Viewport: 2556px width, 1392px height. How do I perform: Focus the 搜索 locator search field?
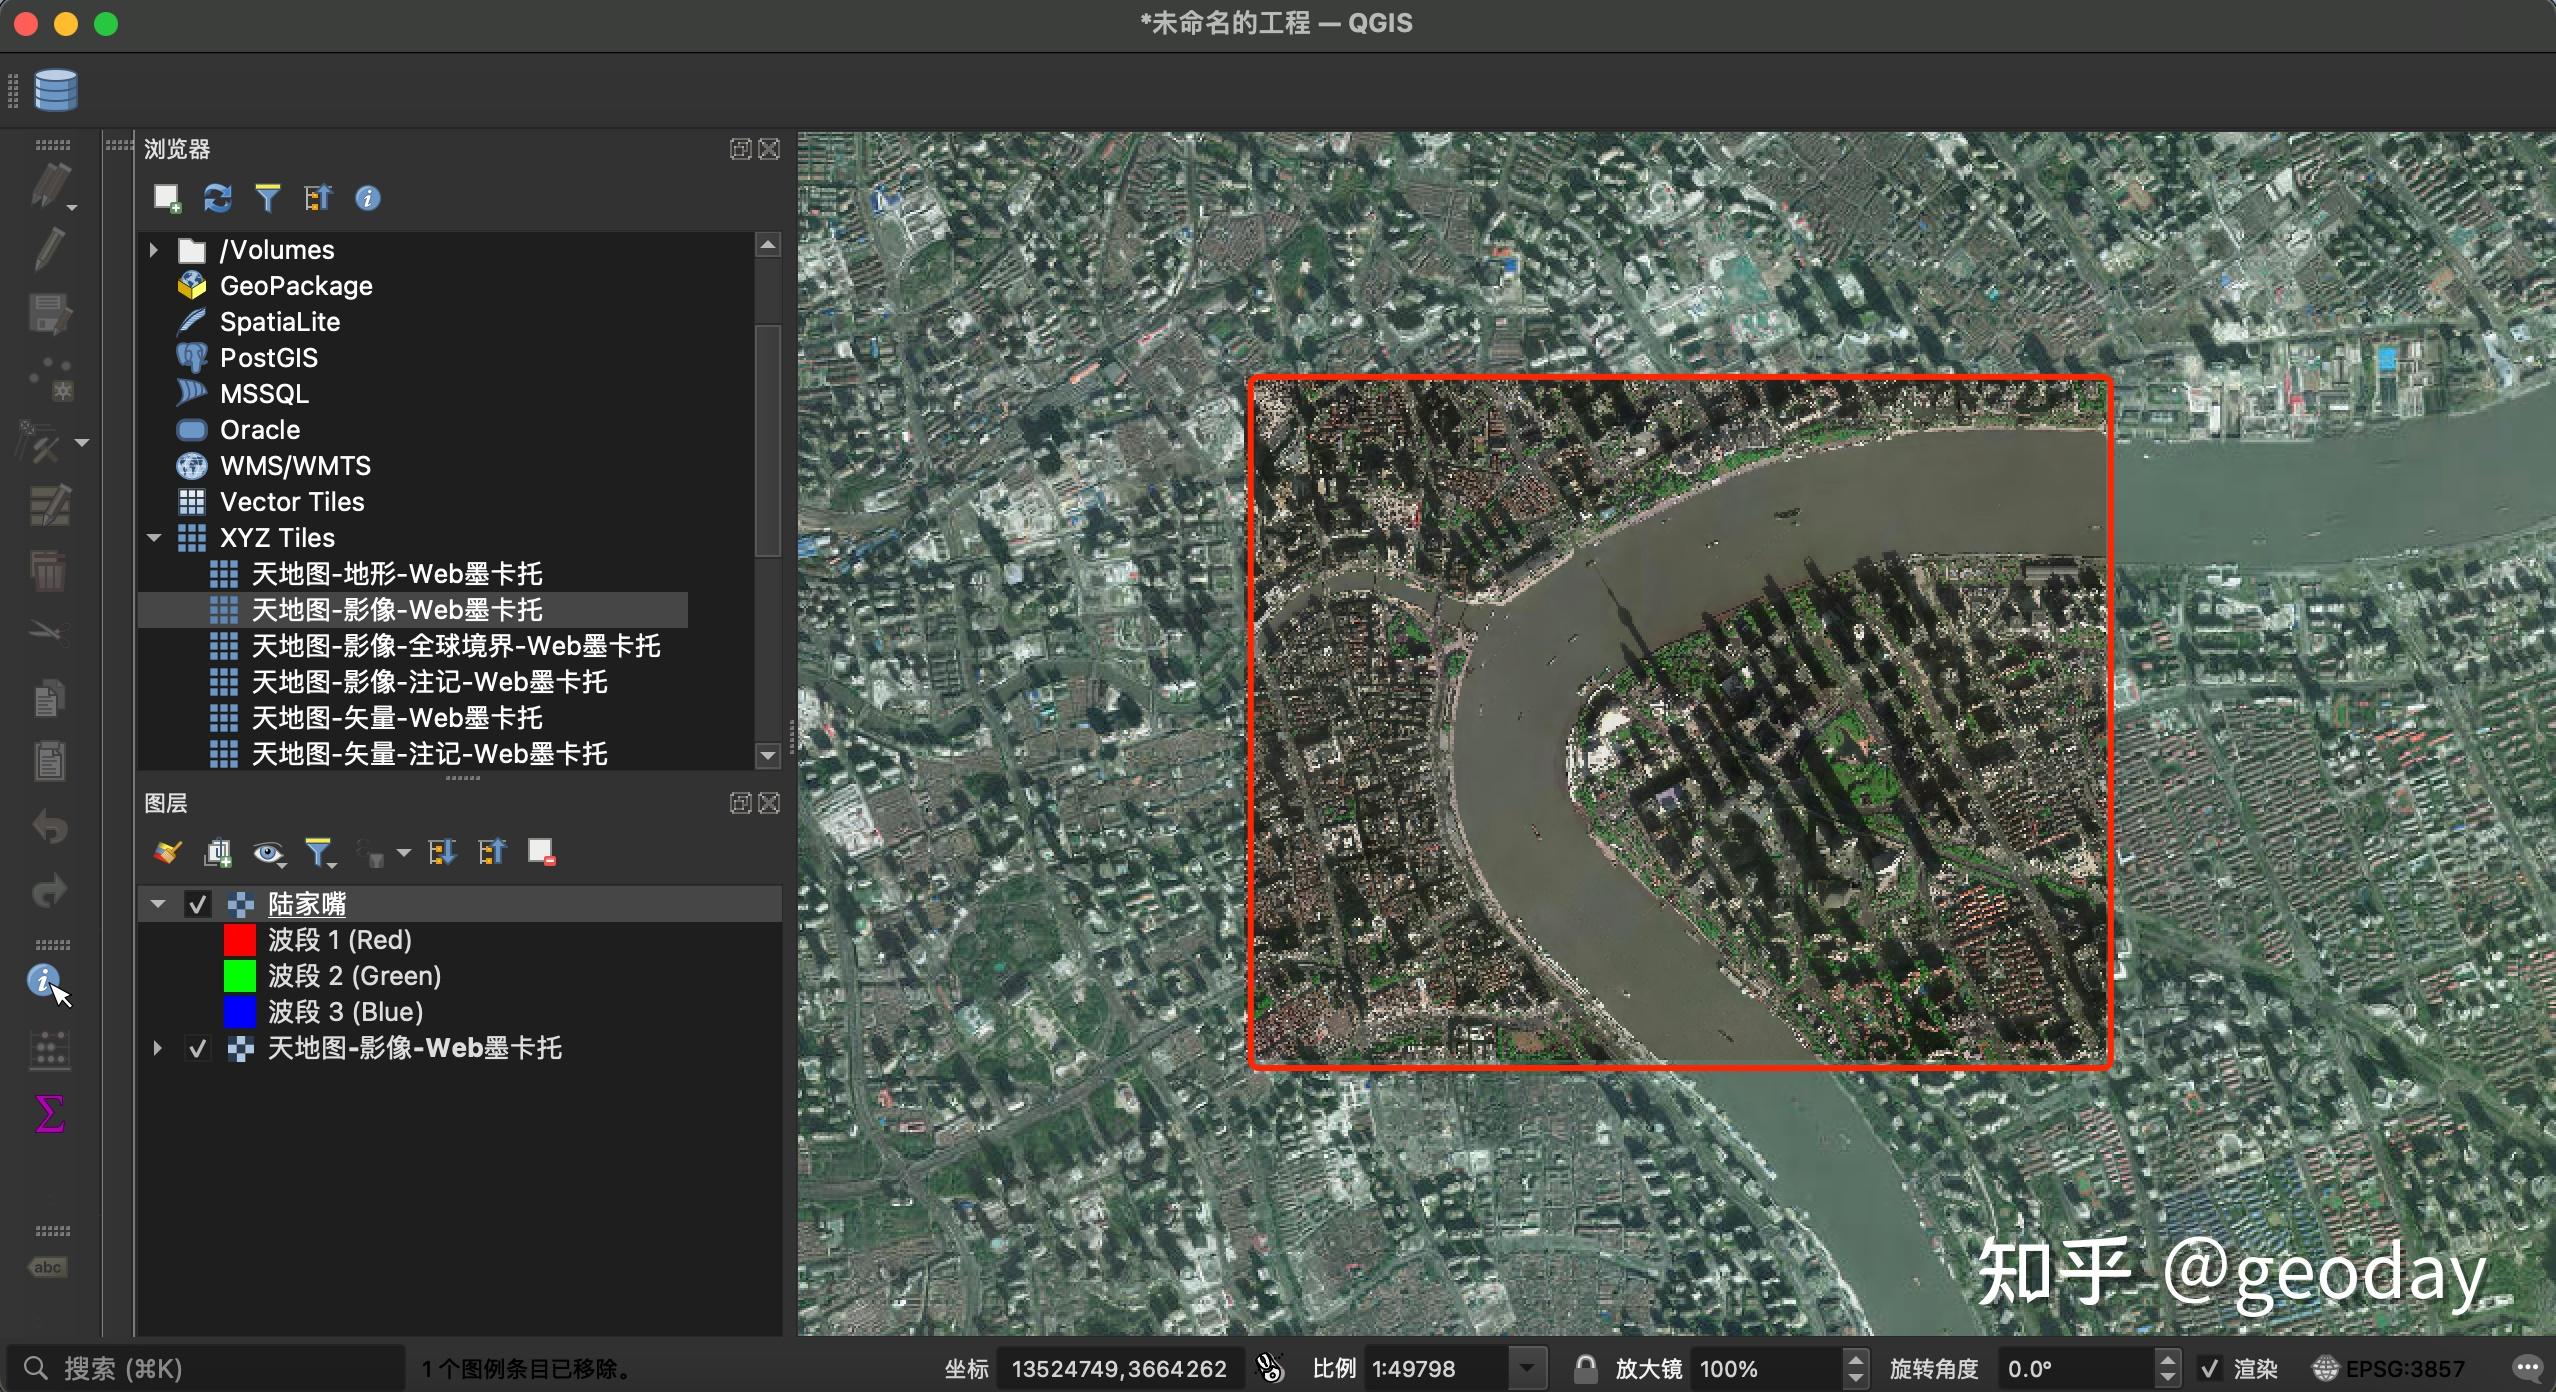[x=206, y=1368]
